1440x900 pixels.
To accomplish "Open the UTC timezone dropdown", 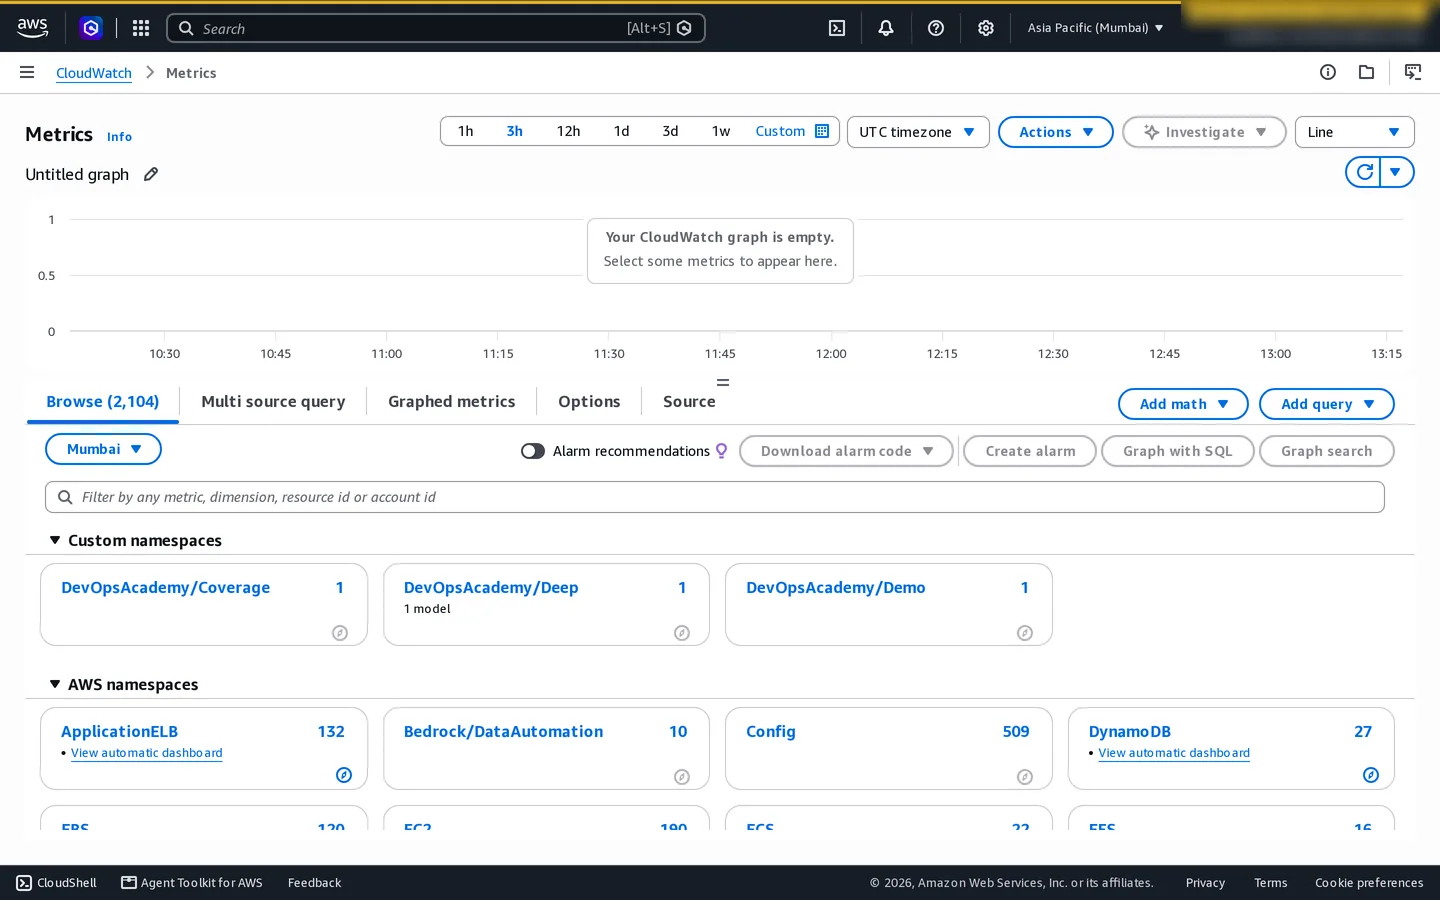I will (x=918, y=132).
